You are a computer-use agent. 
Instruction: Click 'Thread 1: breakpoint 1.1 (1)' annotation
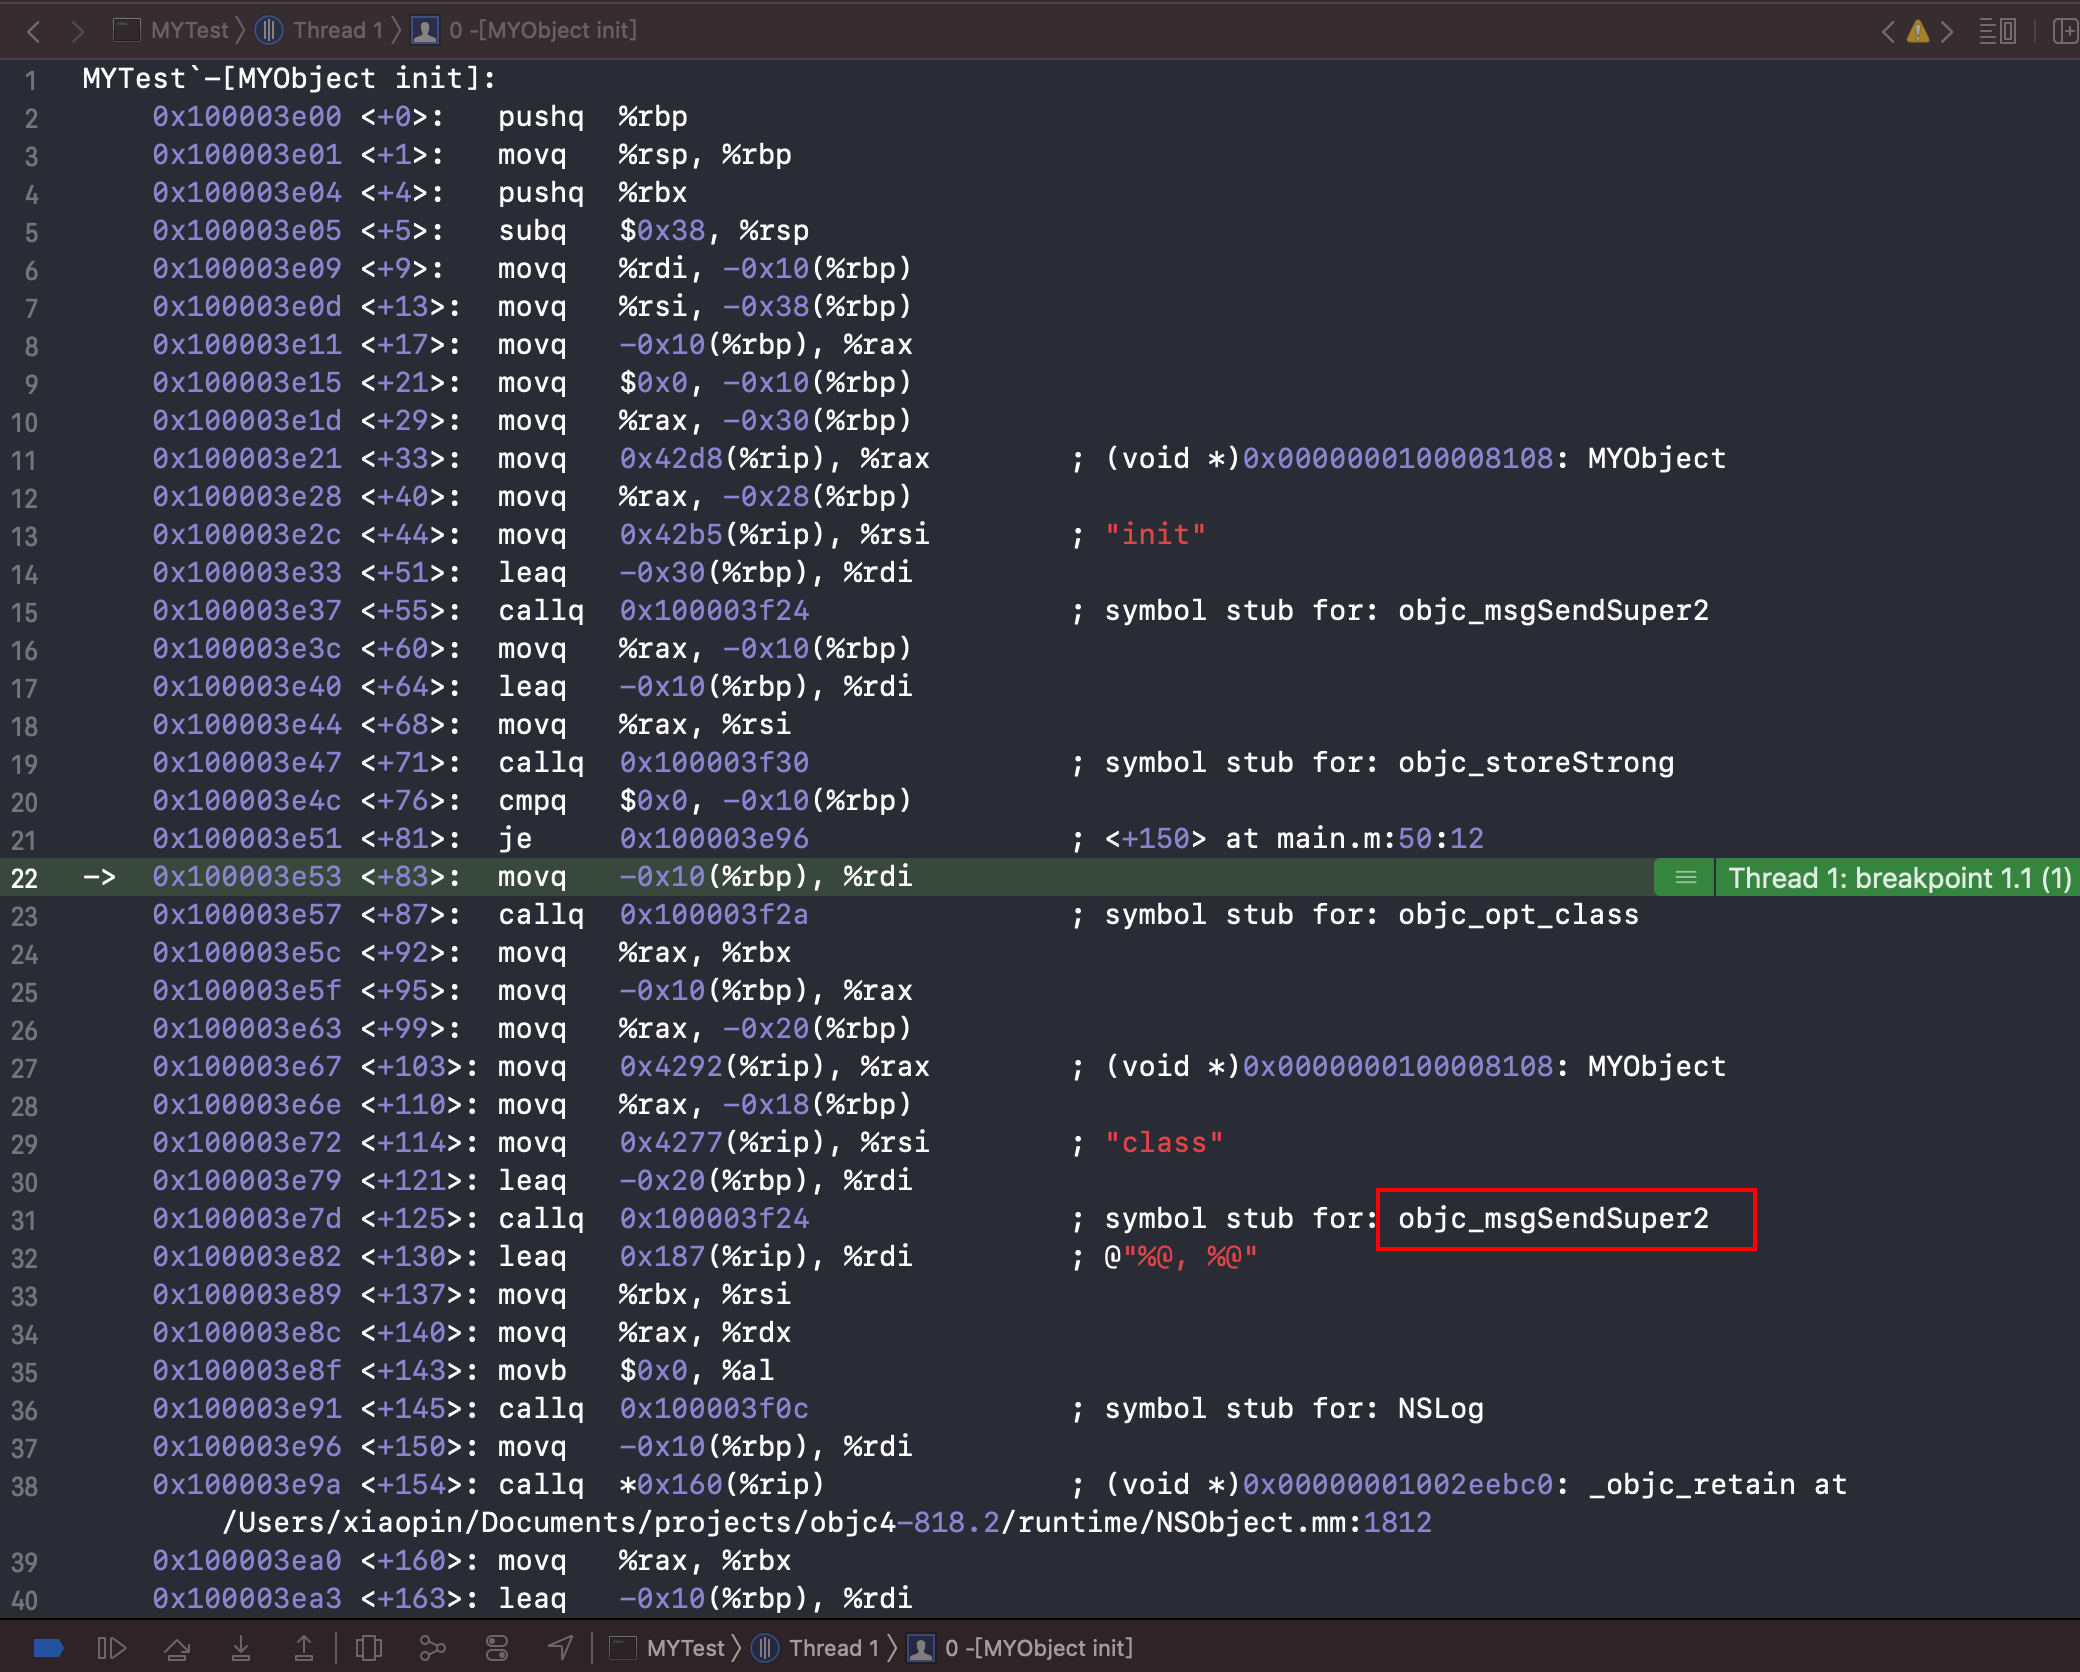[1899, 877]
